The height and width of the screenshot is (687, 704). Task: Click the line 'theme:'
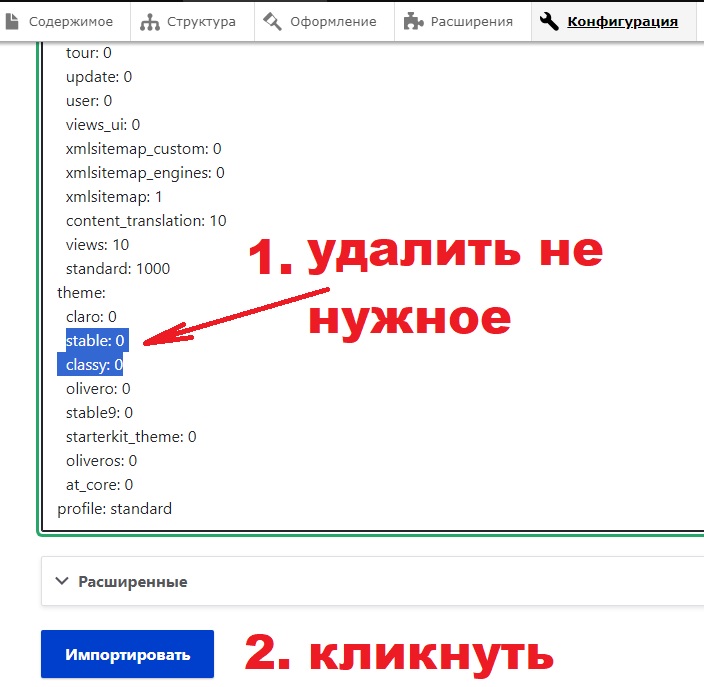(81, 293)
